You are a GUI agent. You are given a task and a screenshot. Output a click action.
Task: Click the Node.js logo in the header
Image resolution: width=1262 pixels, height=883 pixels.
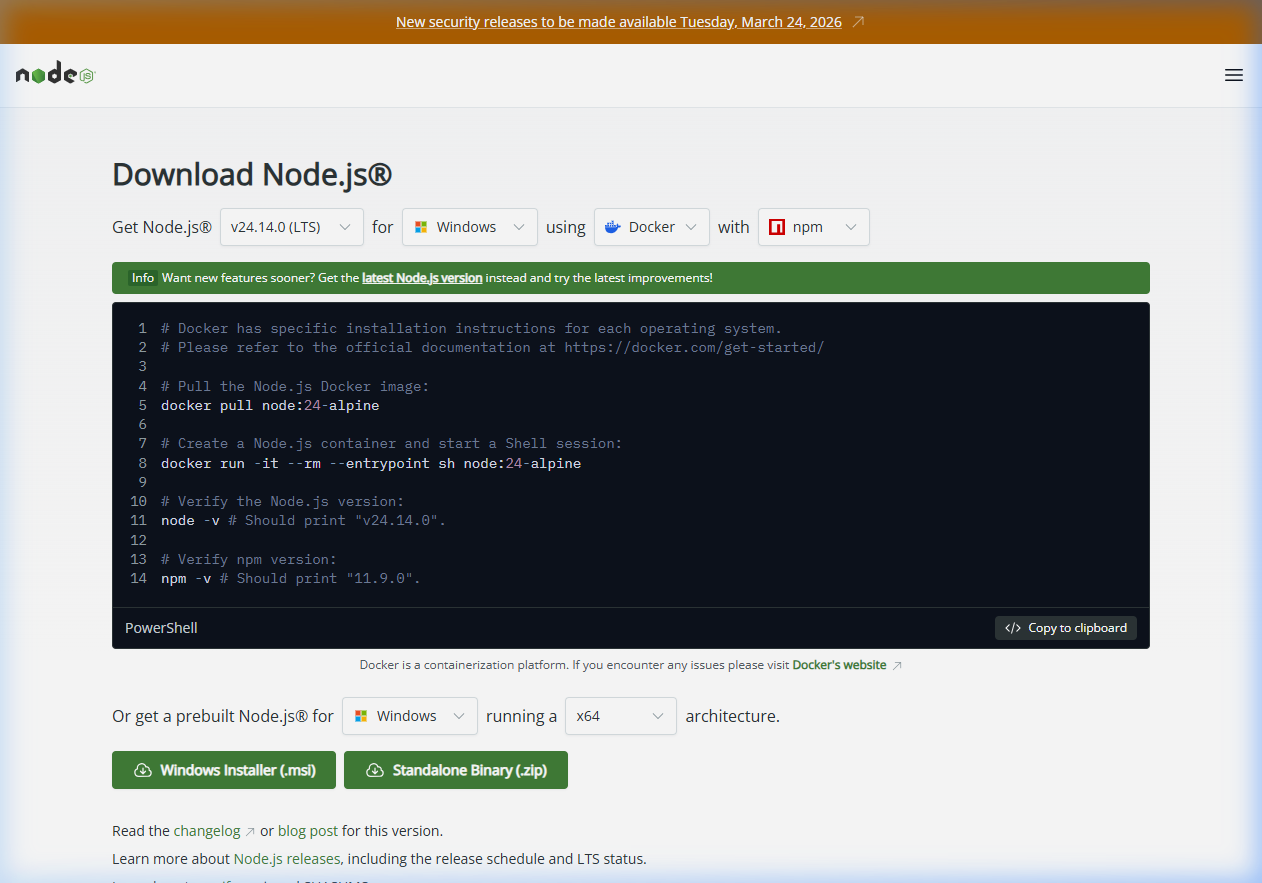(54, 73)
